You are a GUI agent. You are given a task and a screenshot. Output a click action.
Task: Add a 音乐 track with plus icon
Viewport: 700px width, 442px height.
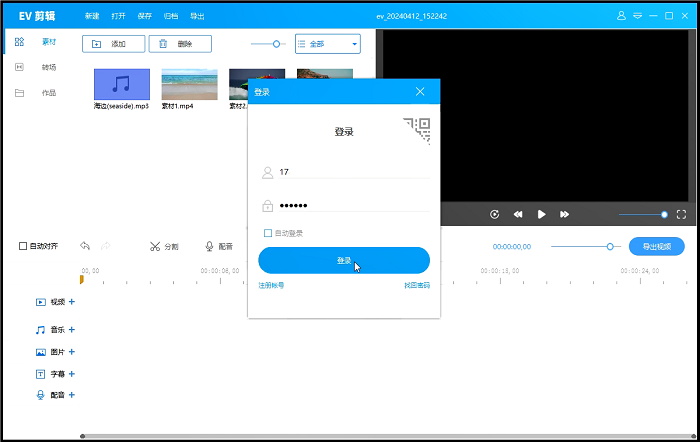click(72, 329)
